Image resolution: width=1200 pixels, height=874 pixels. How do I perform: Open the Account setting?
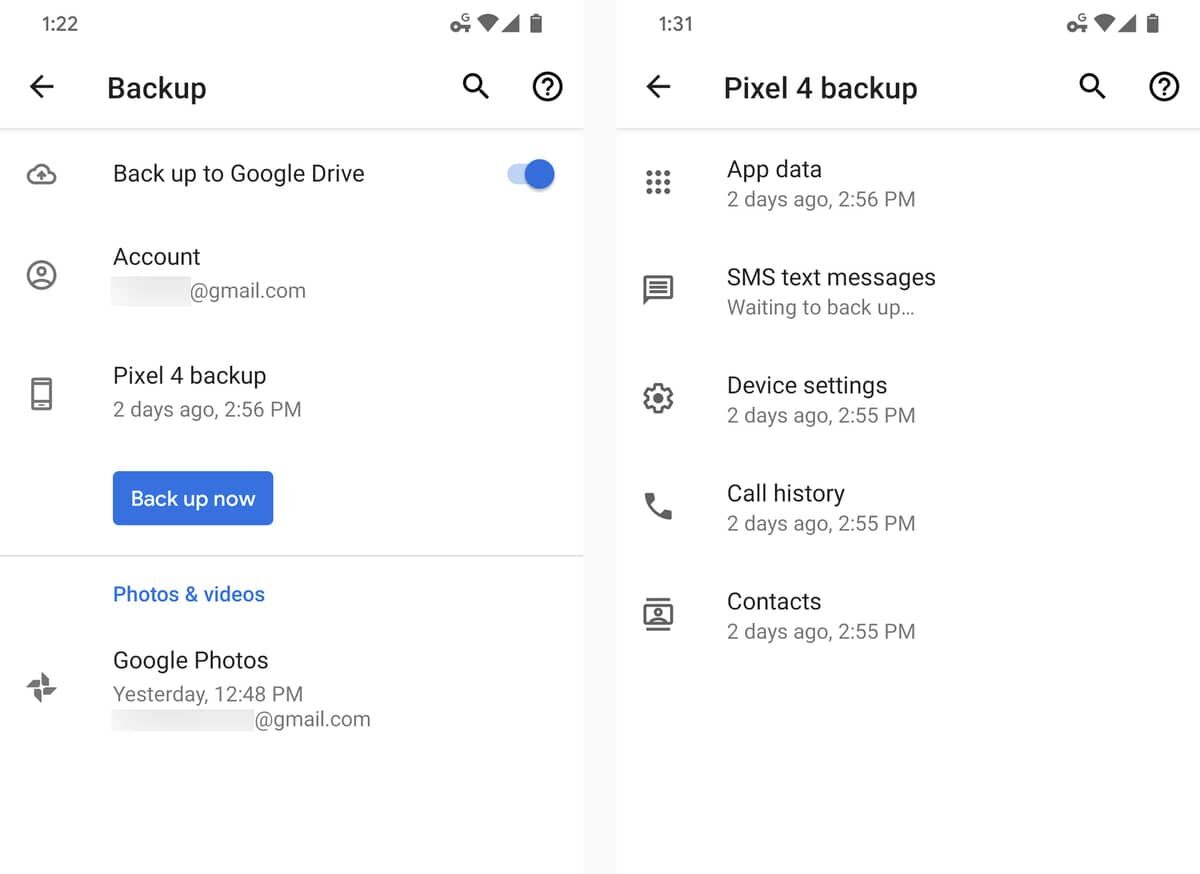pos(210,273)
